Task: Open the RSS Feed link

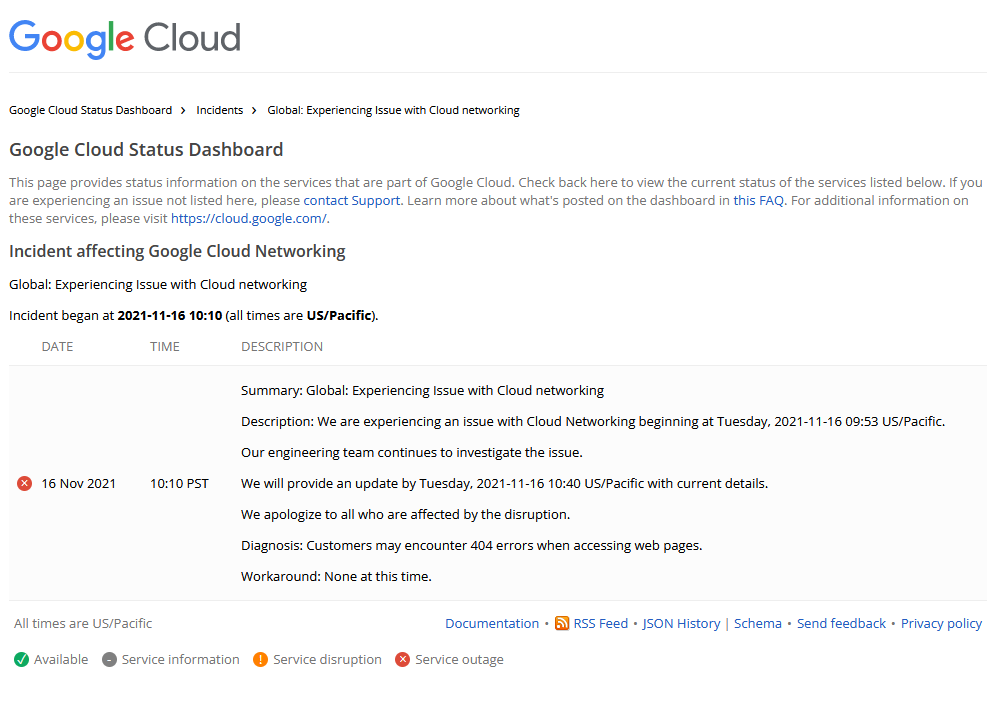Action: pos(601,624)
